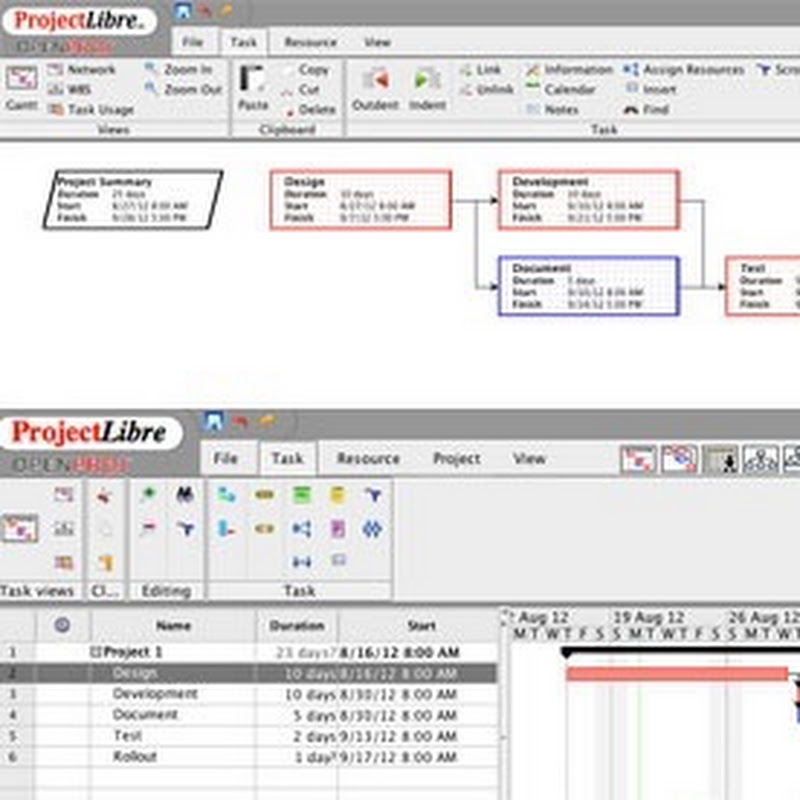
Task: Click the Name column header
Action: pos(173,626)
